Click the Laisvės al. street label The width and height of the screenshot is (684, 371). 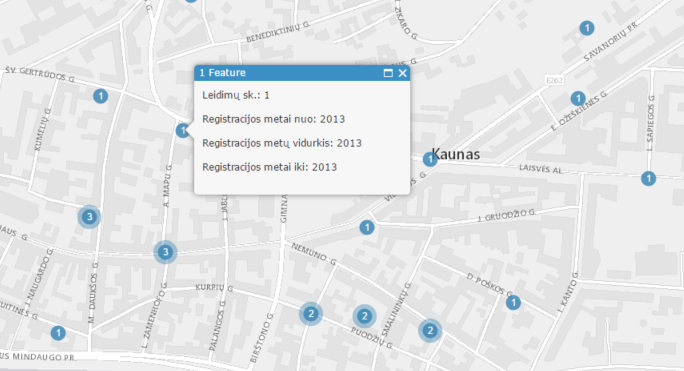[x=541, y=169]
